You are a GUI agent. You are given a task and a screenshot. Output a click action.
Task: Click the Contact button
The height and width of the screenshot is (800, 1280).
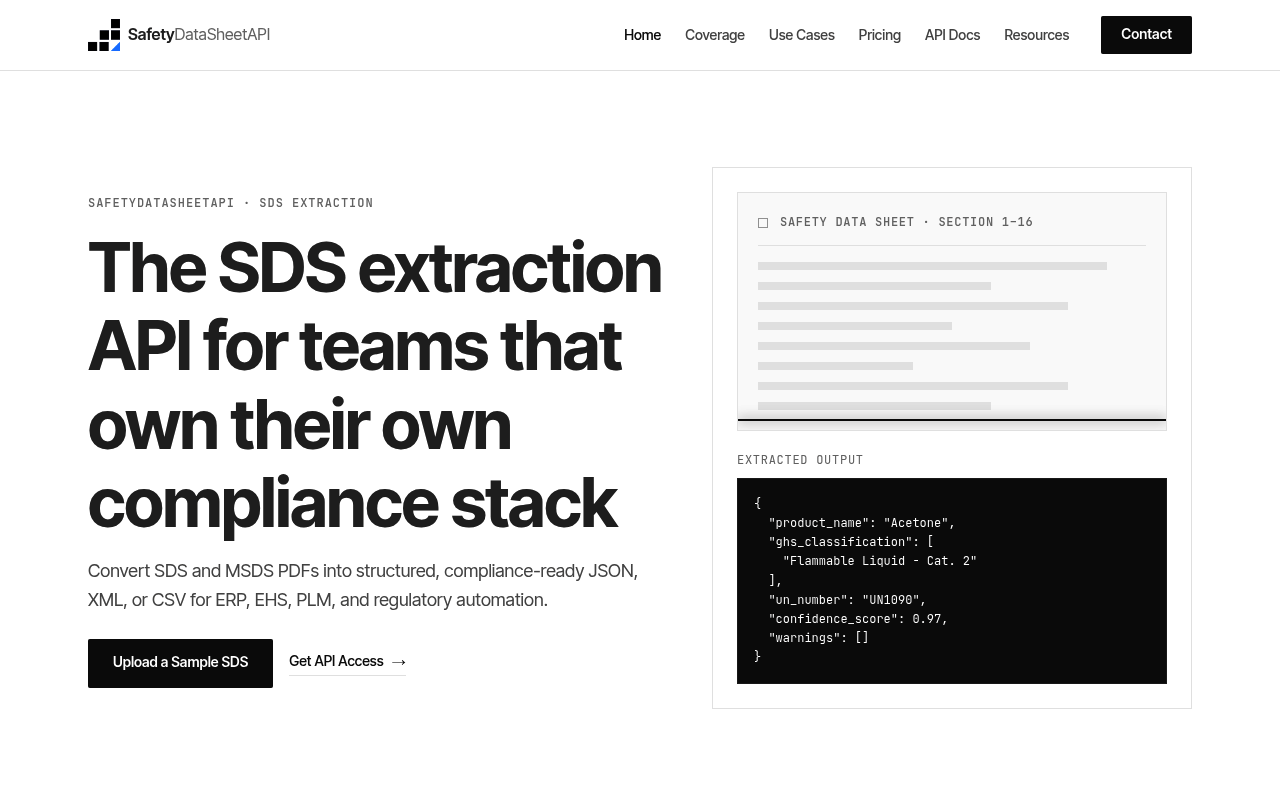click(x=1146, y=35)
